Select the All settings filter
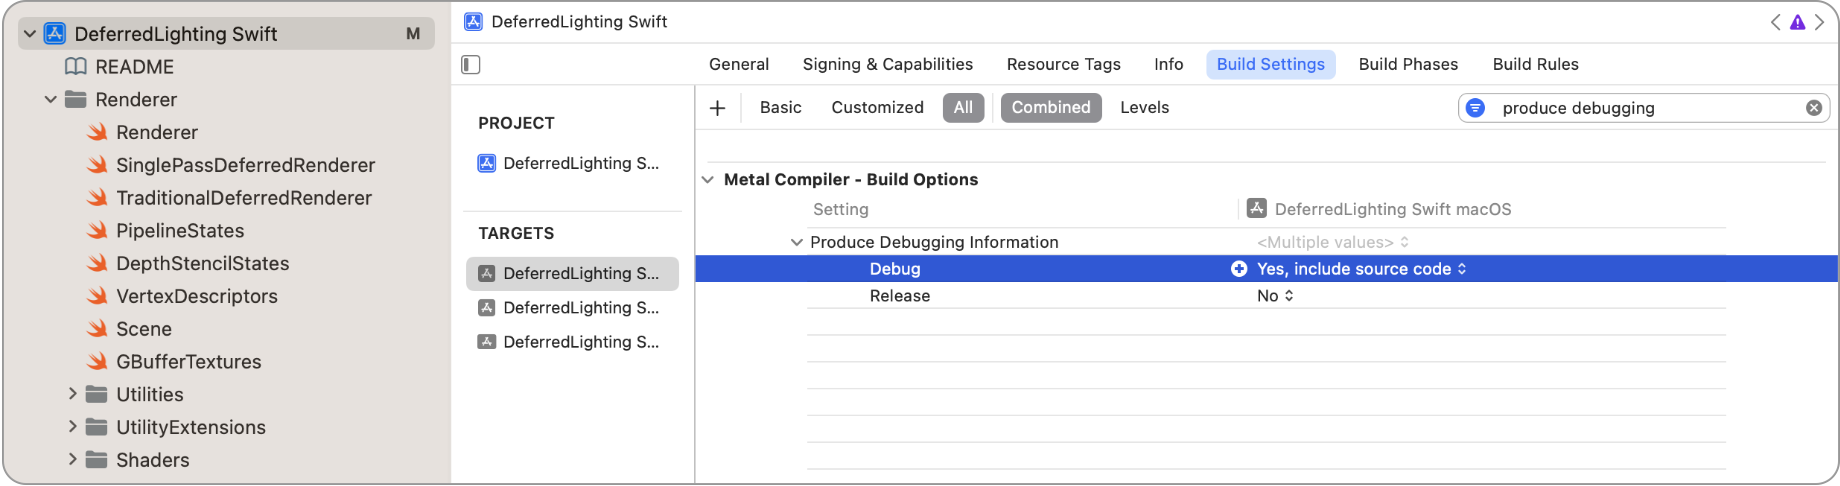 tap(963, 108)
